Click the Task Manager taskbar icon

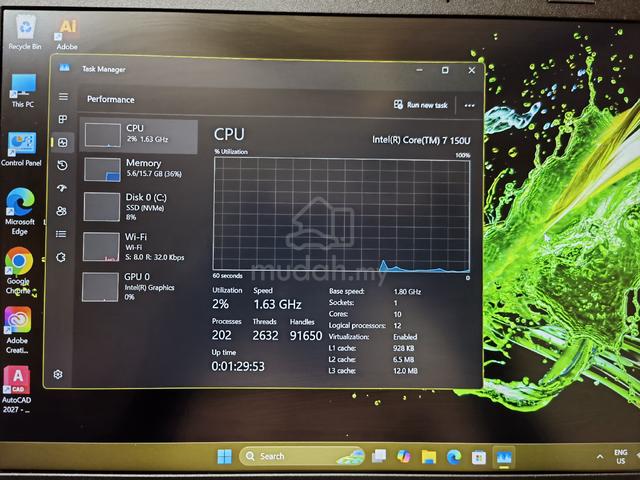(x=504, y=457)
